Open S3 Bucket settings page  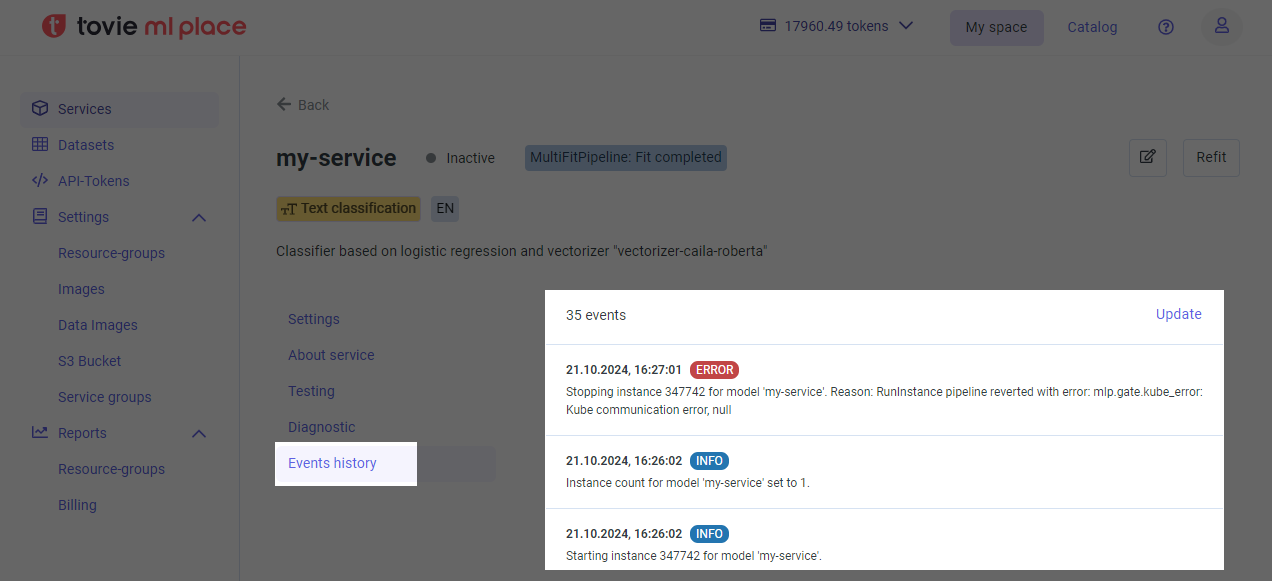click(x=89, y=361)
